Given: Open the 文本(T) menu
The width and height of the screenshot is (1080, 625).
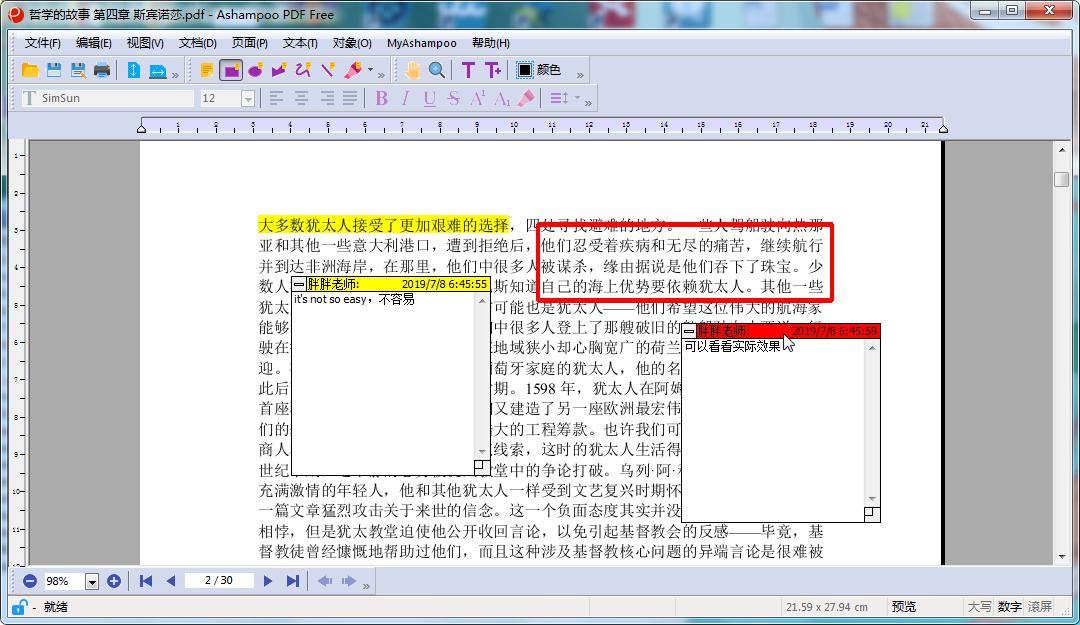Looking at the screenshot, I should [x=300, y=43].
